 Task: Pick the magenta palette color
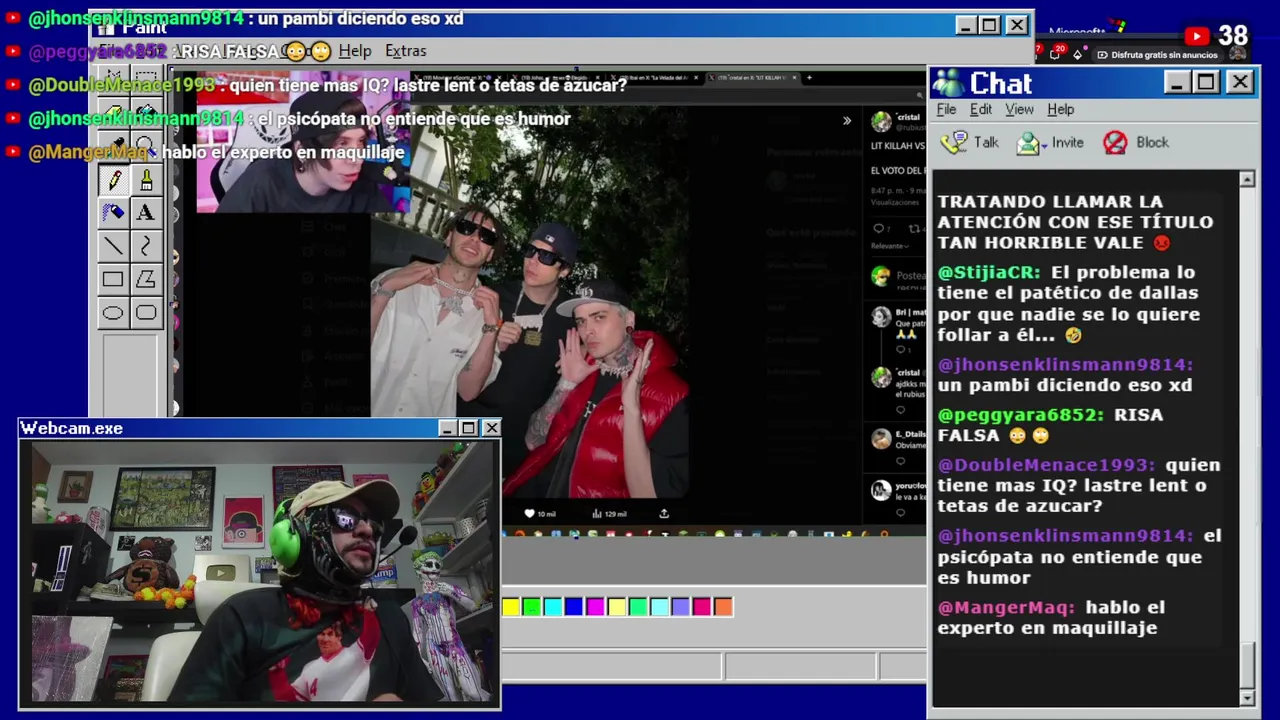coord(595,607)
